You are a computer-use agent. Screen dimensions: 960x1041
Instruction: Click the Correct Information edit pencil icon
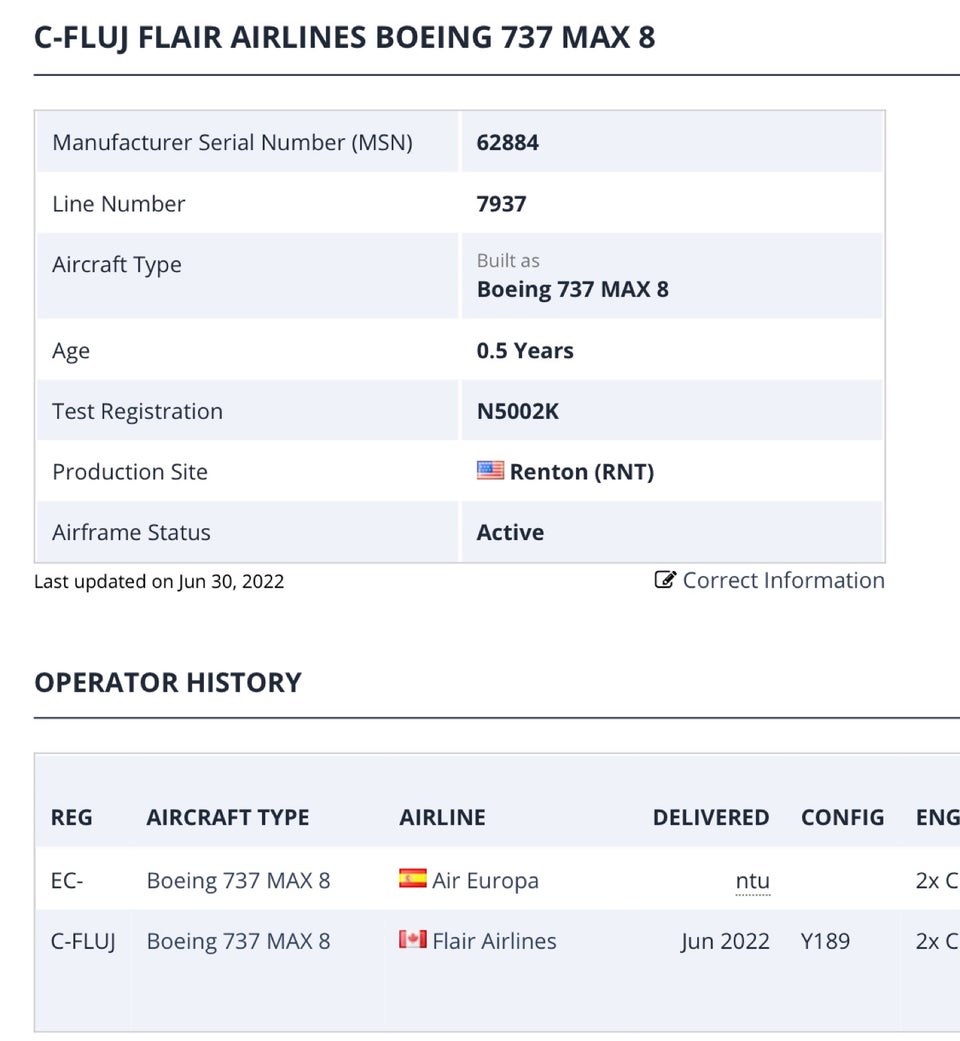pyautogui.click(x=665, y=580)
